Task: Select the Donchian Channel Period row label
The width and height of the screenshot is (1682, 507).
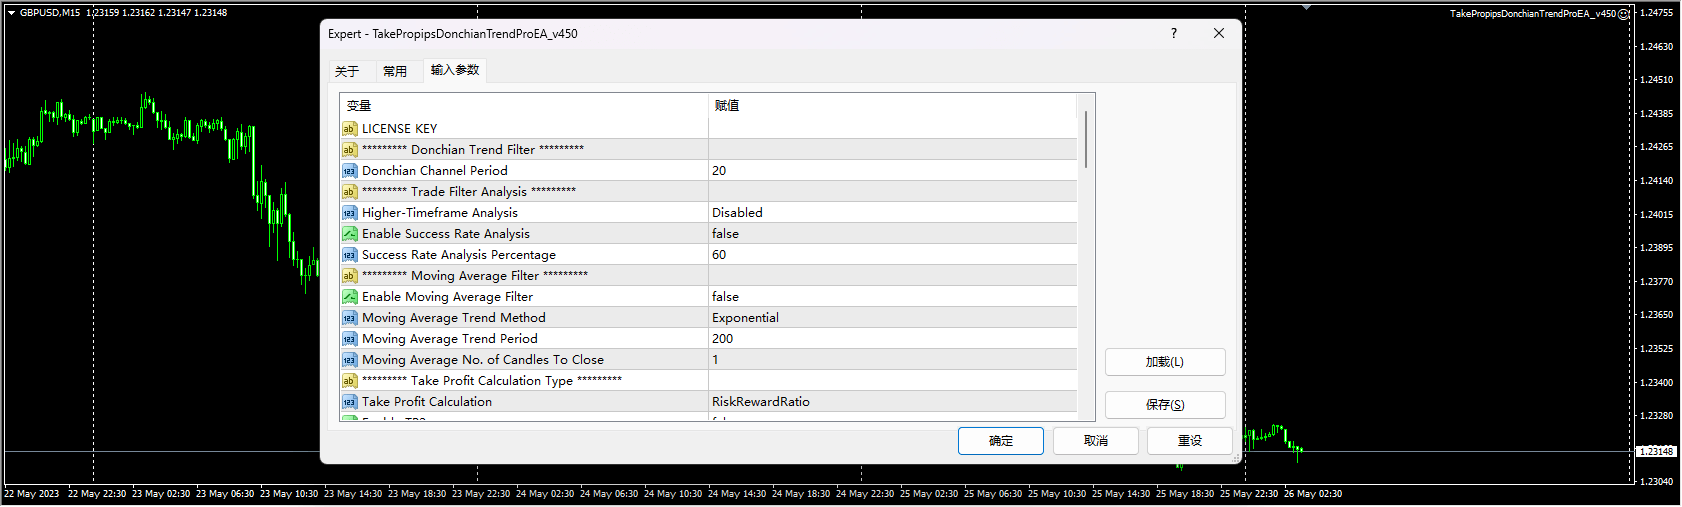Action: click(434, 170)
